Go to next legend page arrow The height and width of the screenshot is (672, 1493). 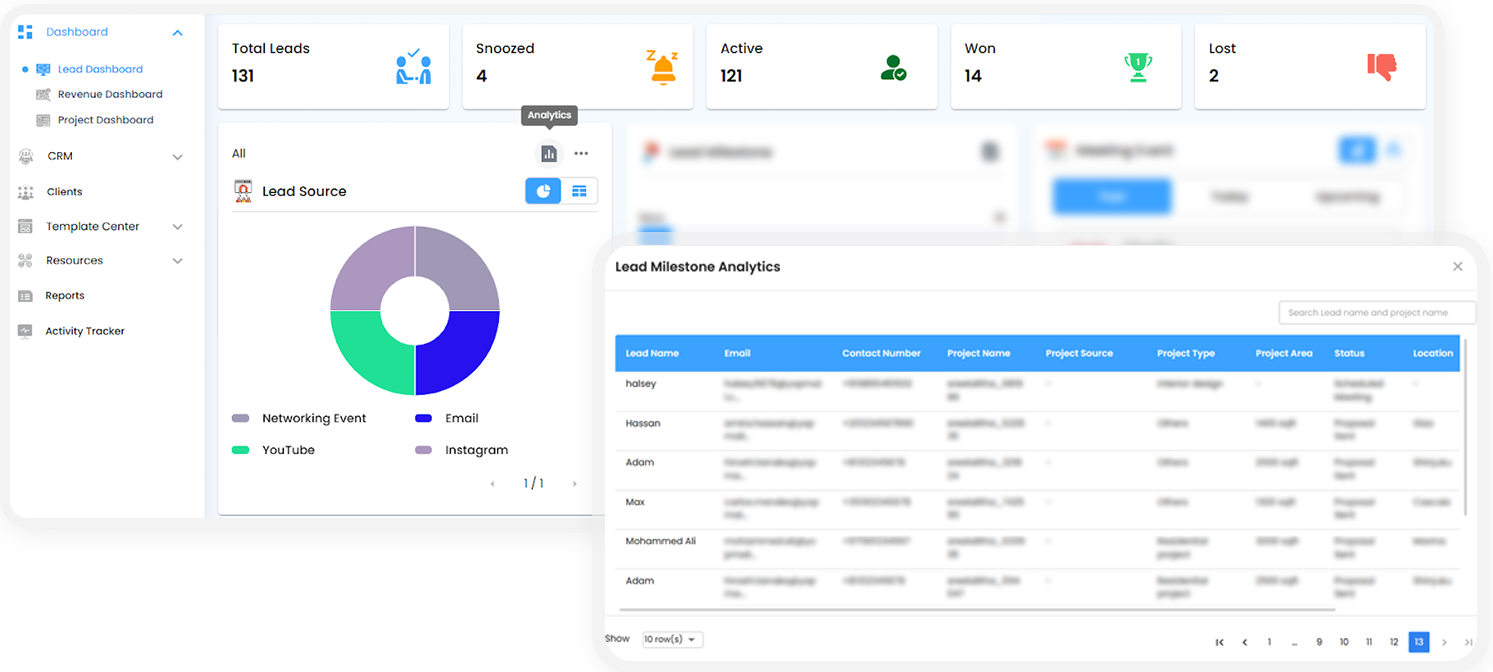tap(574, 484)
